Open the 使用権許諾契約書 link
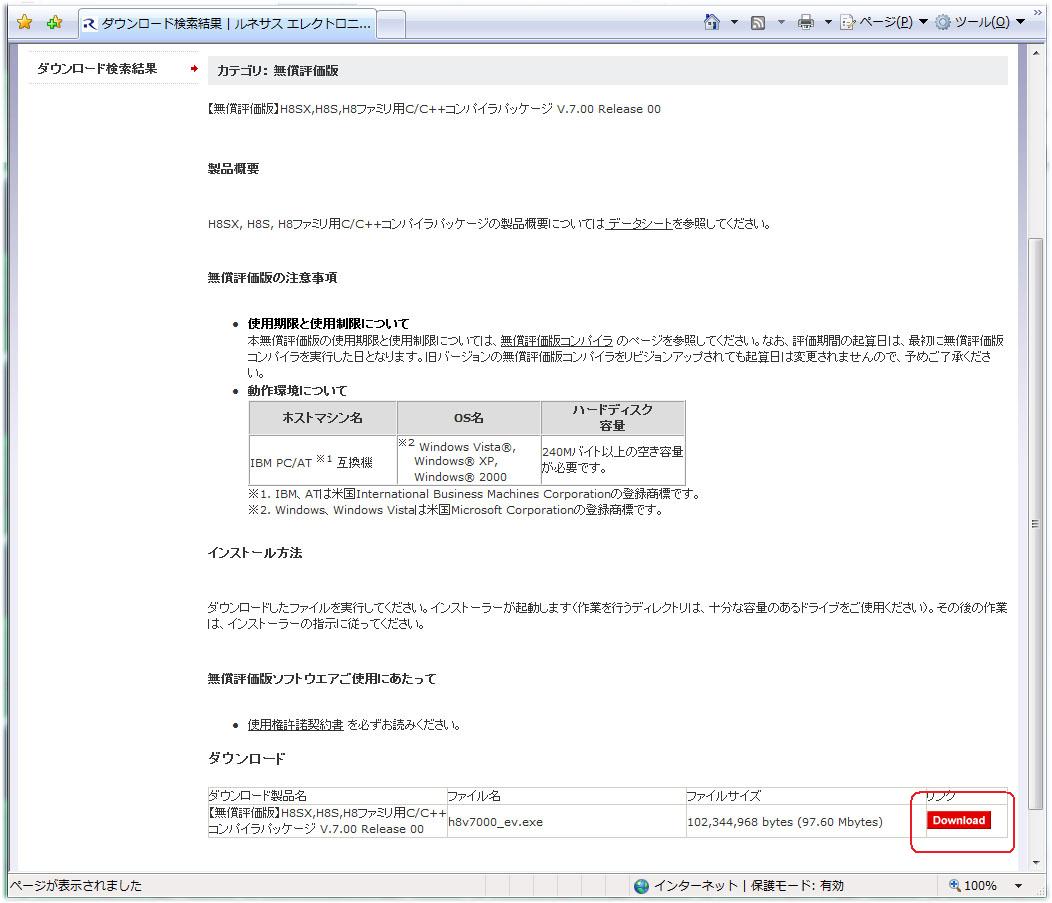This screenshot has width=1052, height=903. pos(295,725)
